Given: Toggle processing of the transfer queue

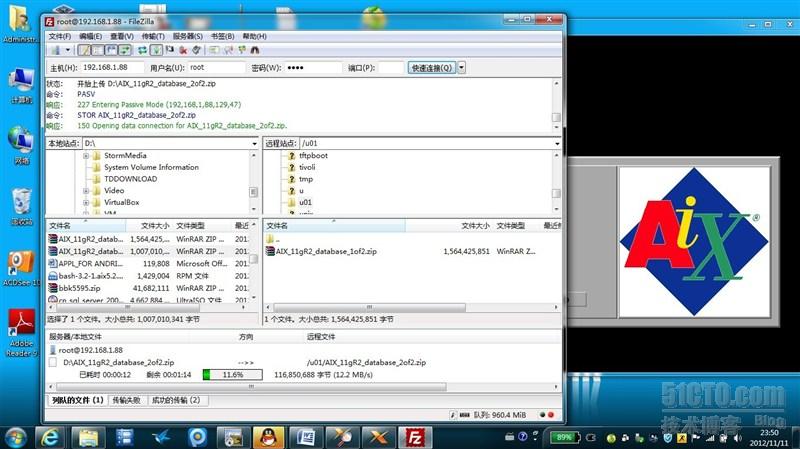Looking at the screenshot, I should click(156, 50).
